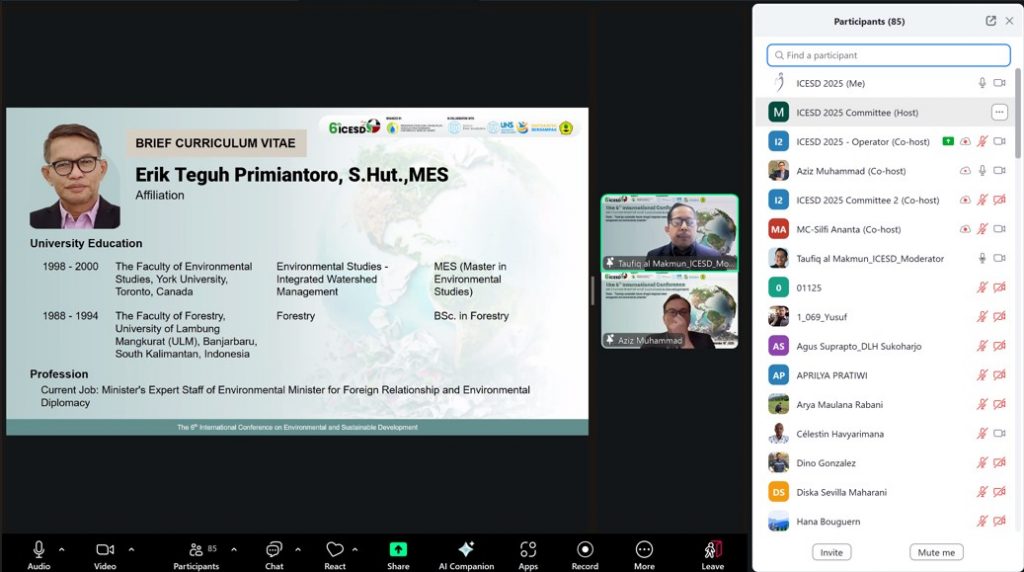Open the Apps icon in toolbar
The height and width of the screenshot is (572, 1024).
tap(528, 549)
